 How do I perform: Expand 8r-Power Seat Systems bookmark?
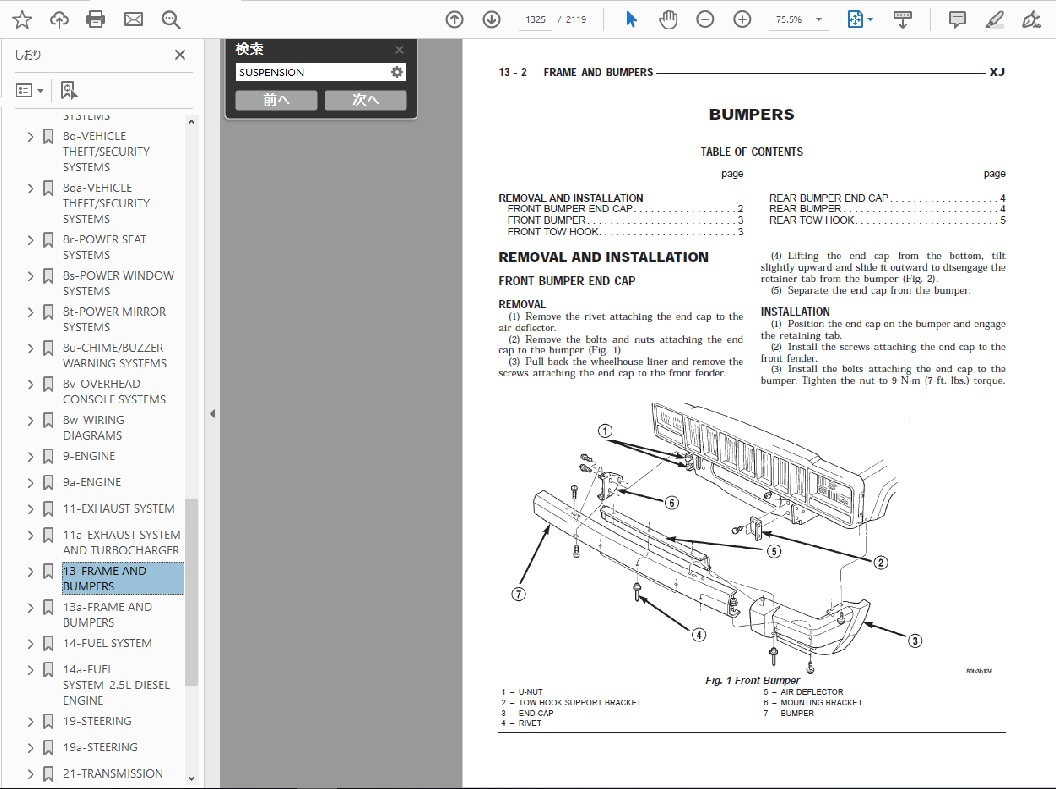30,240
